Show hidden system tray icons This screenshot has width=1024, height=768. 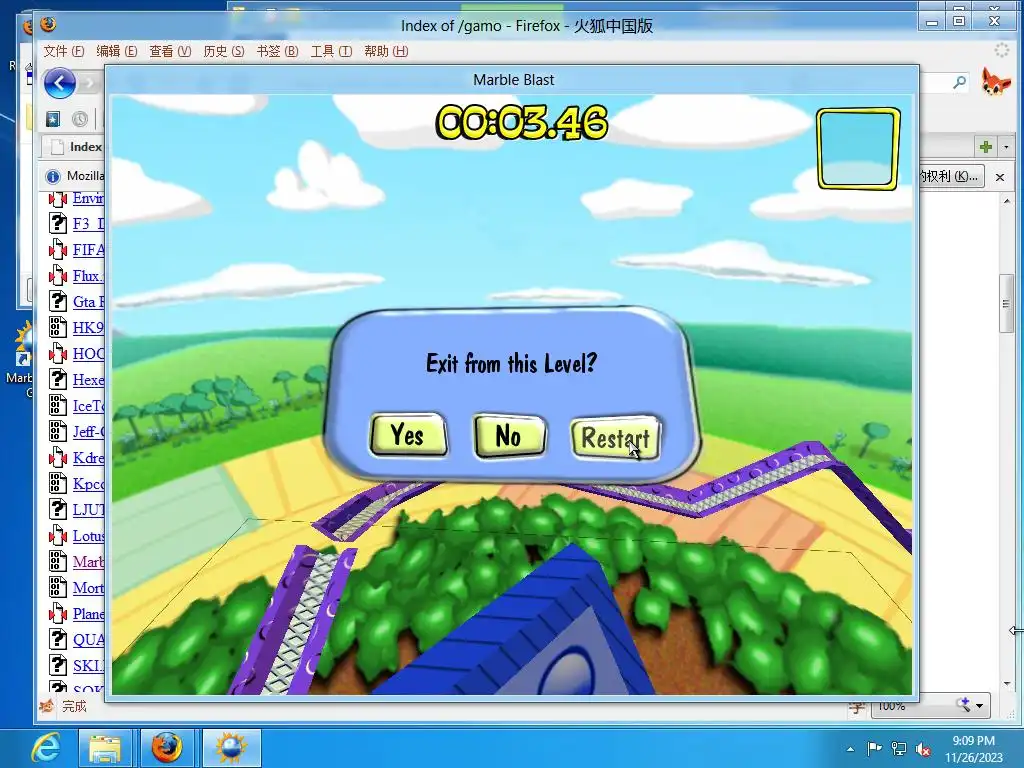click(x=850, y=749)
